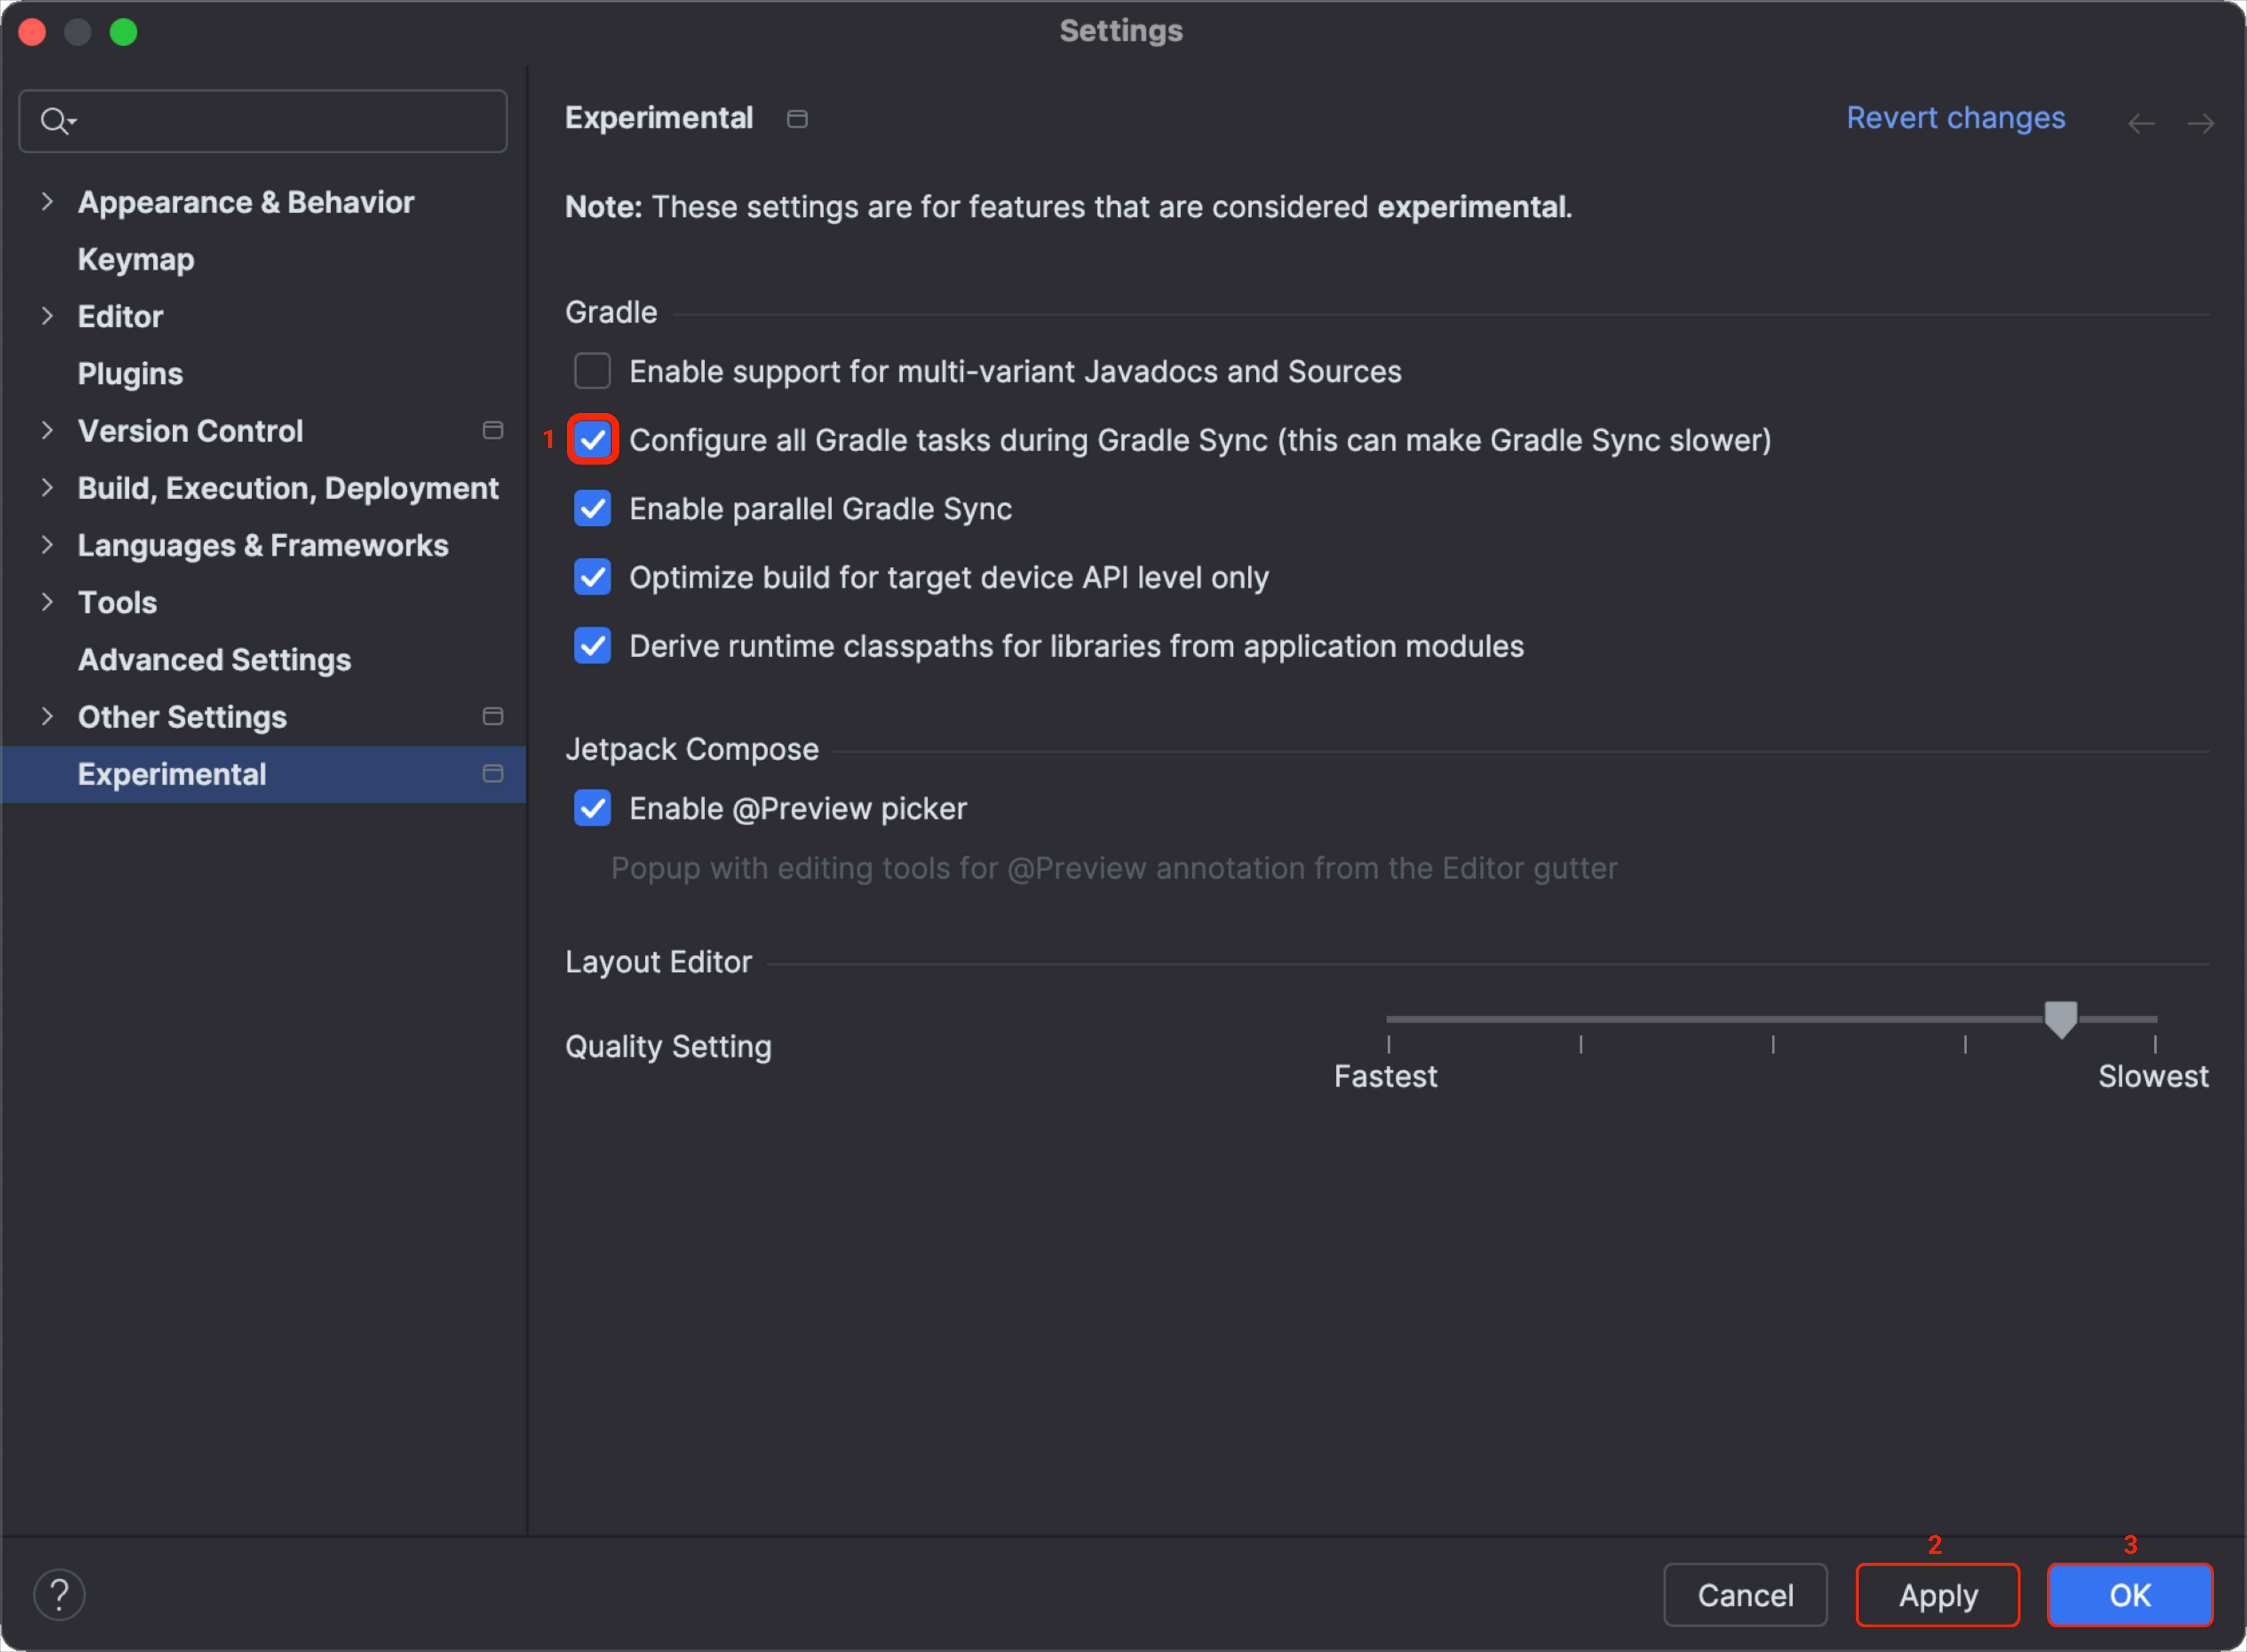The width and height of the screenshot is (2247, 1652).
Task: Expand the Tools settings node
Action: pos(47,602)
